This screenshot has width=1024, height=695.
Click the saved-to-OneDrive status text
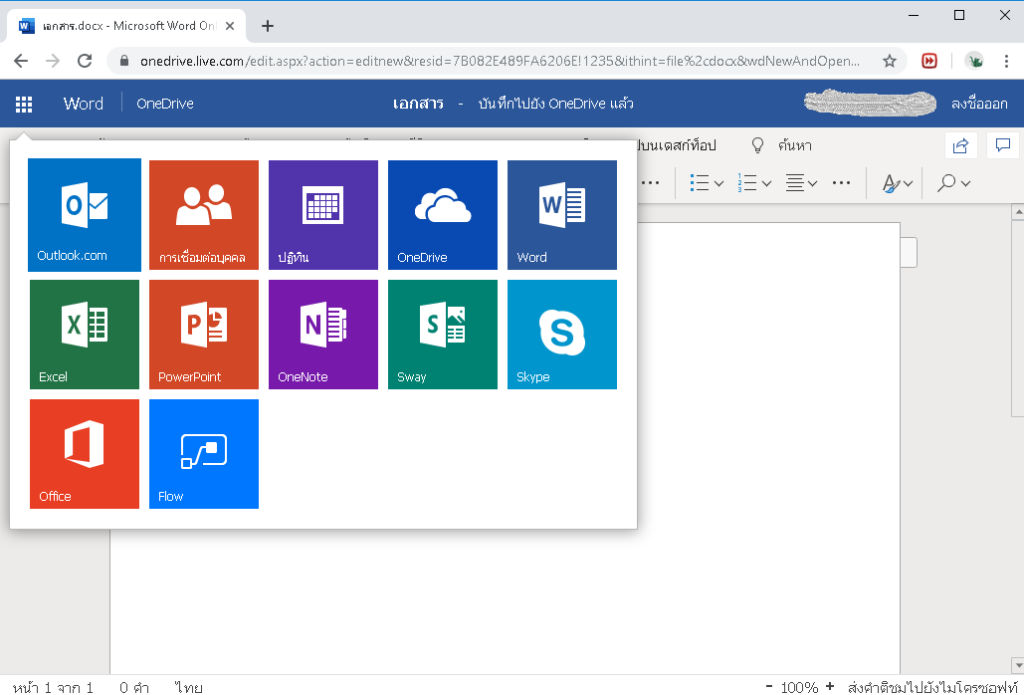pyautogui.click(x=556, y=104)
